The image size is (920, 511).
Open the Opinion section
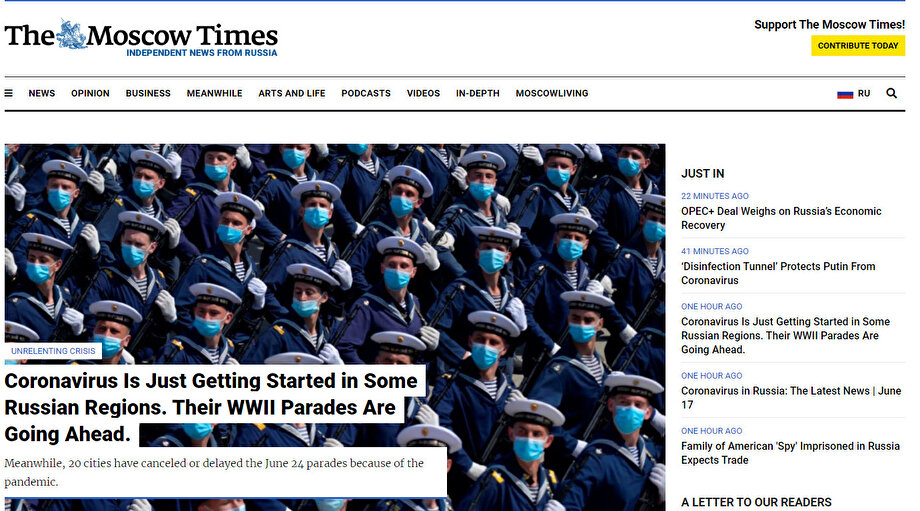click(x=90, y=94)
